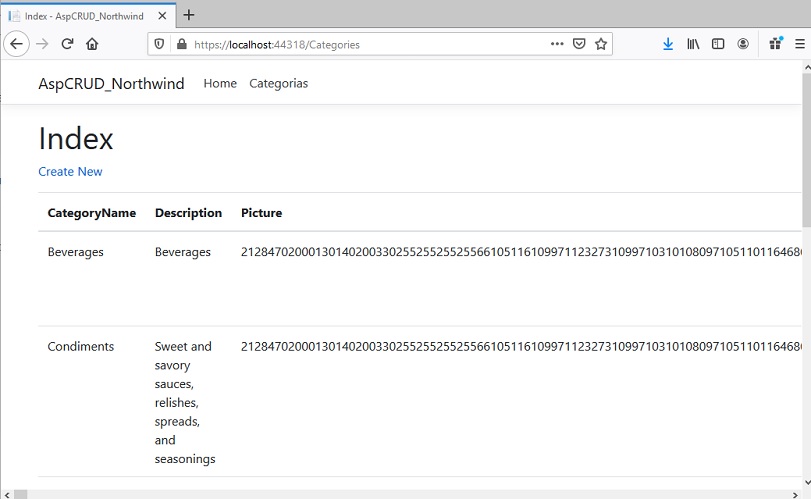The width and height of the screenshot is (811, 499).
Task: Show site security info via padlock icon
Action: tap(182, 44)
